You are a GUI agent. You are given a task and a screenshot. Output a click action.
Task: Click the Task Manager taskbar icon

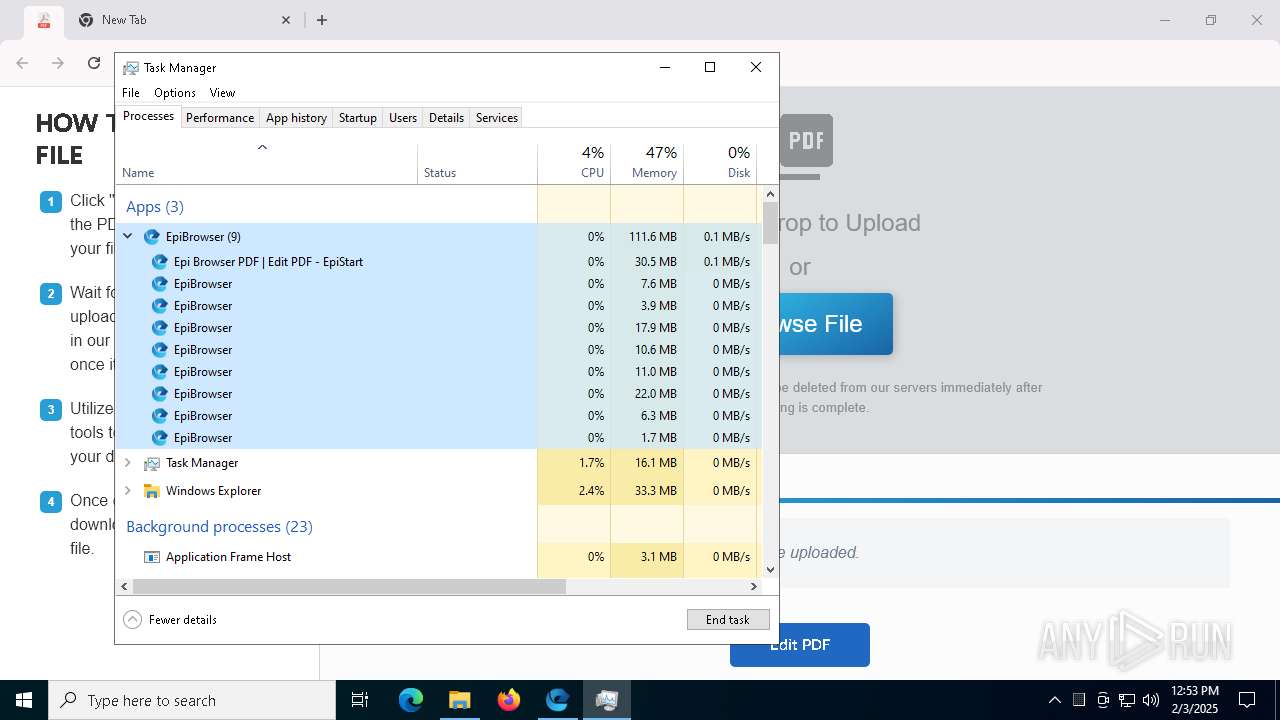pyautogui.click(x=606, y=700)
